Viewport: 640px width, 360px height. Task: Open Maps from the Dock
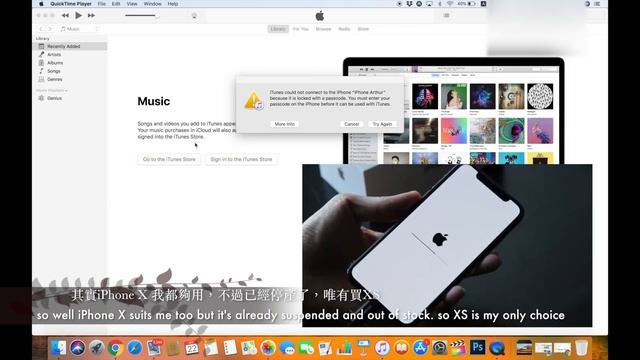[x=249, y=348]
